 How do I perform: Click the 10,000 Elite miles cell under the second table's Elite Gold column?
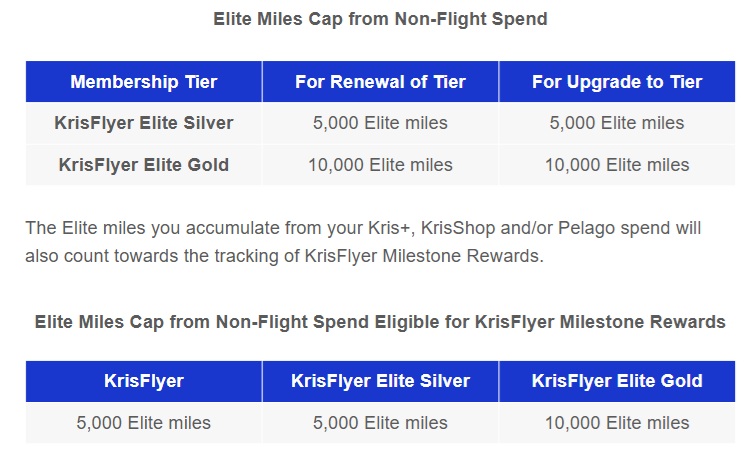pyautogui.click(x=617, y=423)
